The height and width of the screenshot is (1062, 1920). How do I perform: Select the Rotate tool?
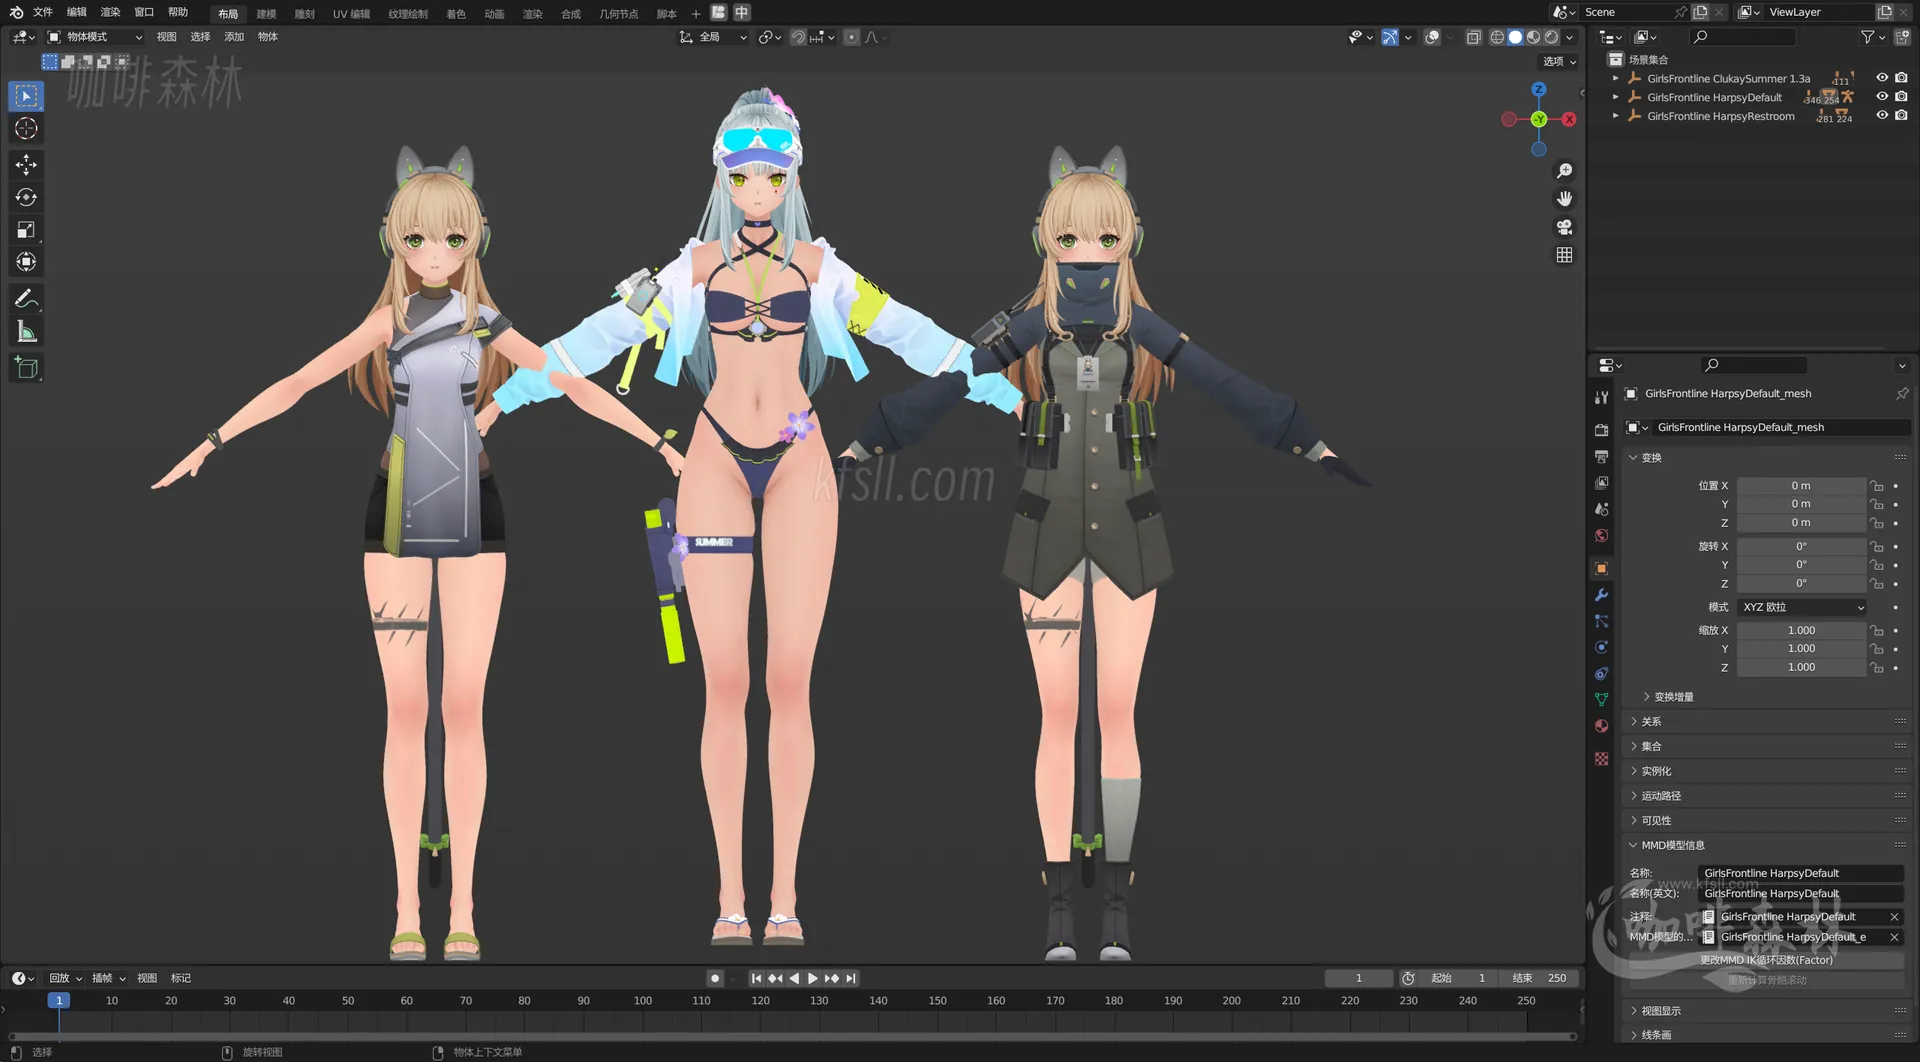26,196
